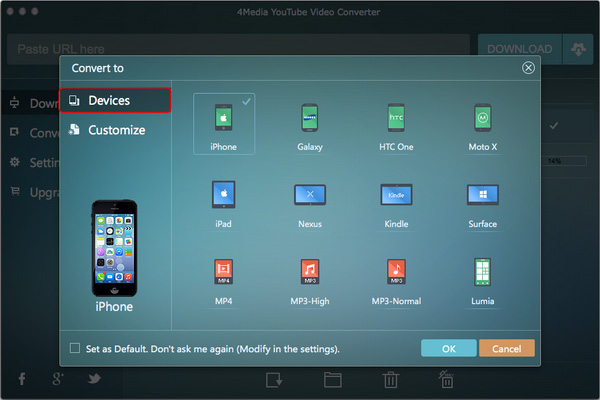Select the MP4 format icon

pyautogui.click(x=224, y=273)
